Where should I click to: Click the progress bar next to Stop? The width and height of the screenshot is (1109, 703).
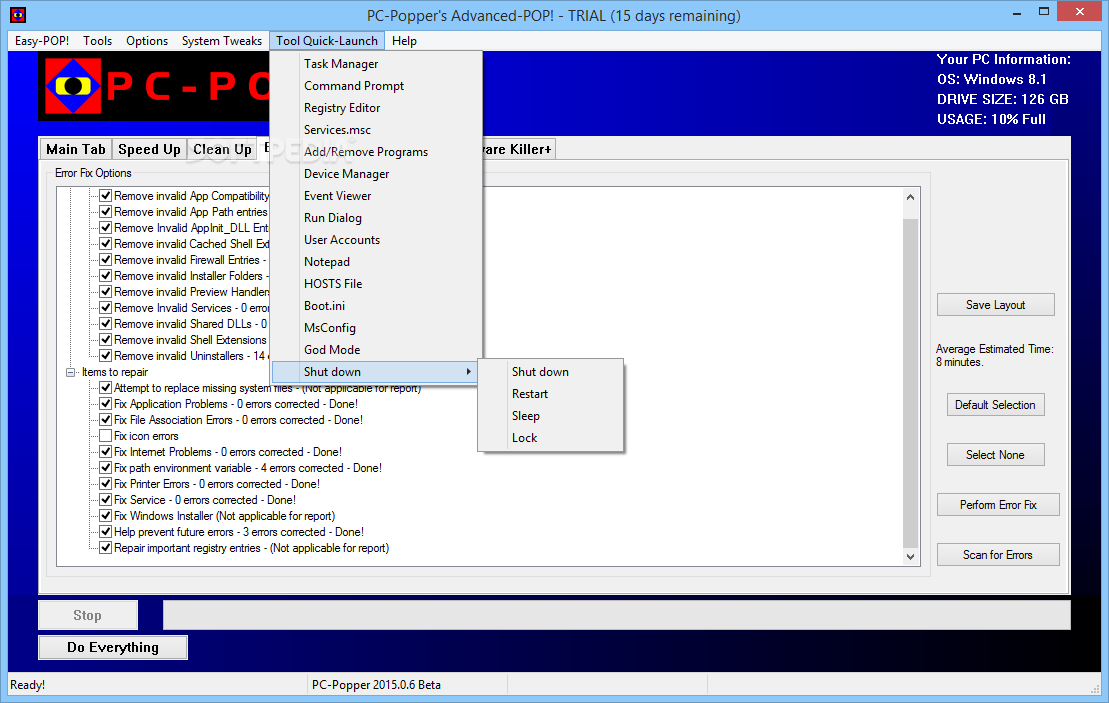[617, 615]
